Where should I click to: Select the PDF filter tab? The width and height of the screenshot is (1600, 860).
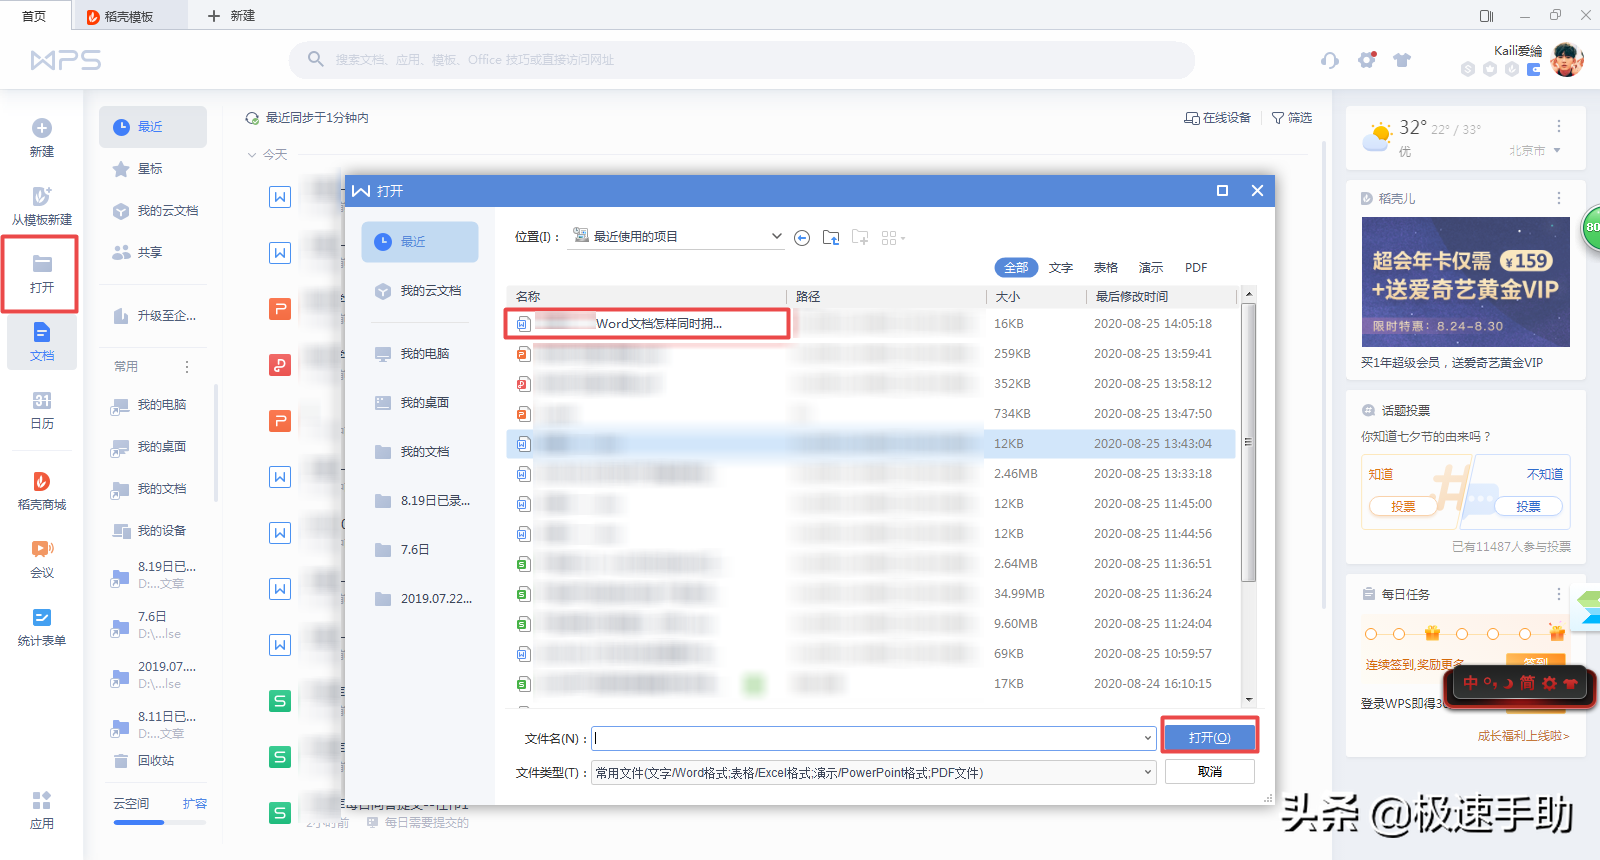tap(1196, 268)
